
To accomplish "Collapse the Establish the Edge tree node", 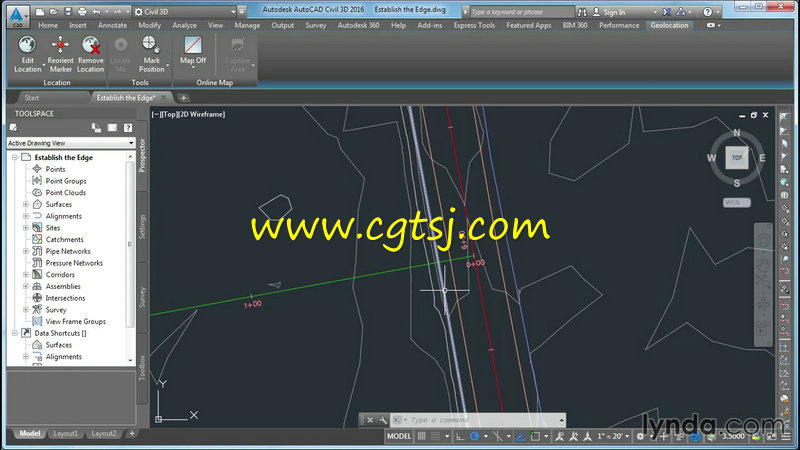I will (15, 157).
